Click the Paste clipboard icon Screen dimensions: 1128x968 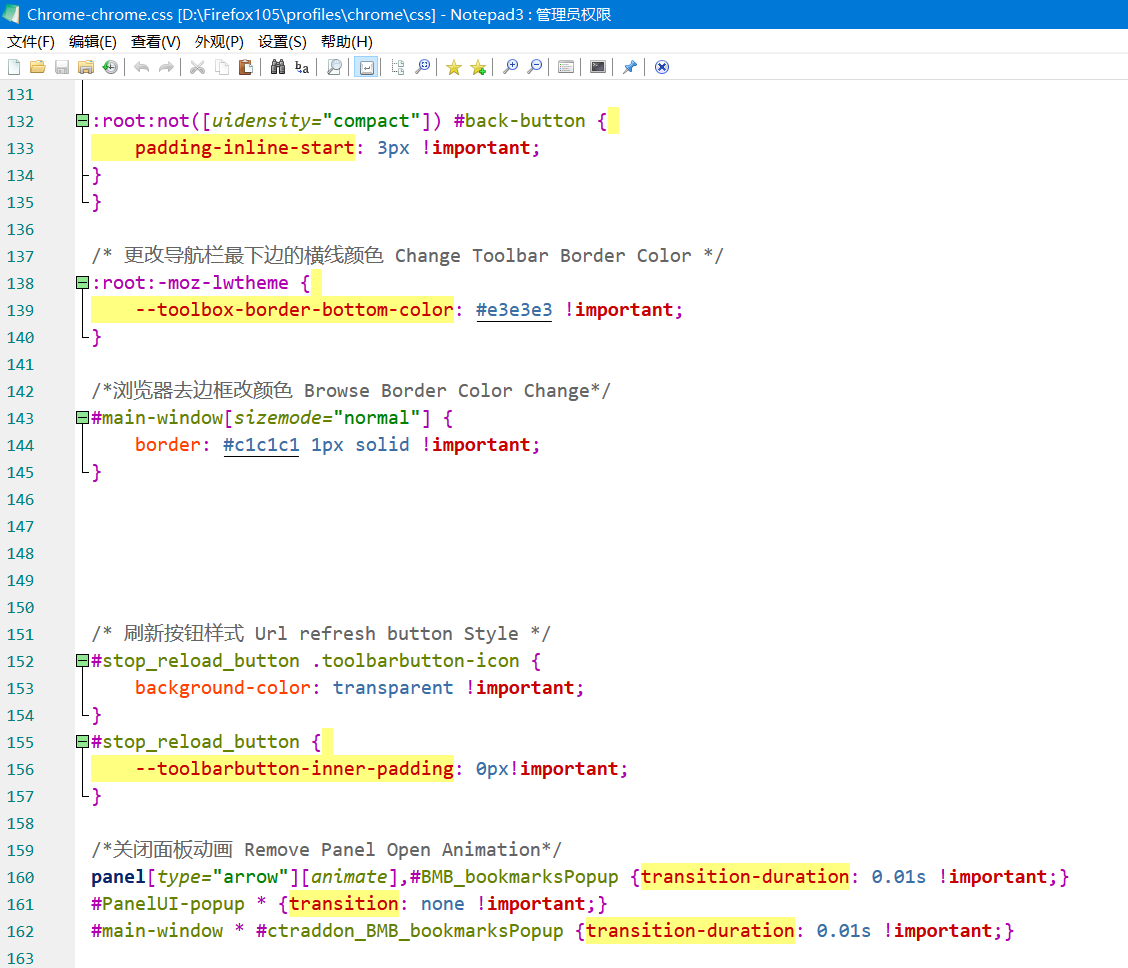click(x=246, y=67)
